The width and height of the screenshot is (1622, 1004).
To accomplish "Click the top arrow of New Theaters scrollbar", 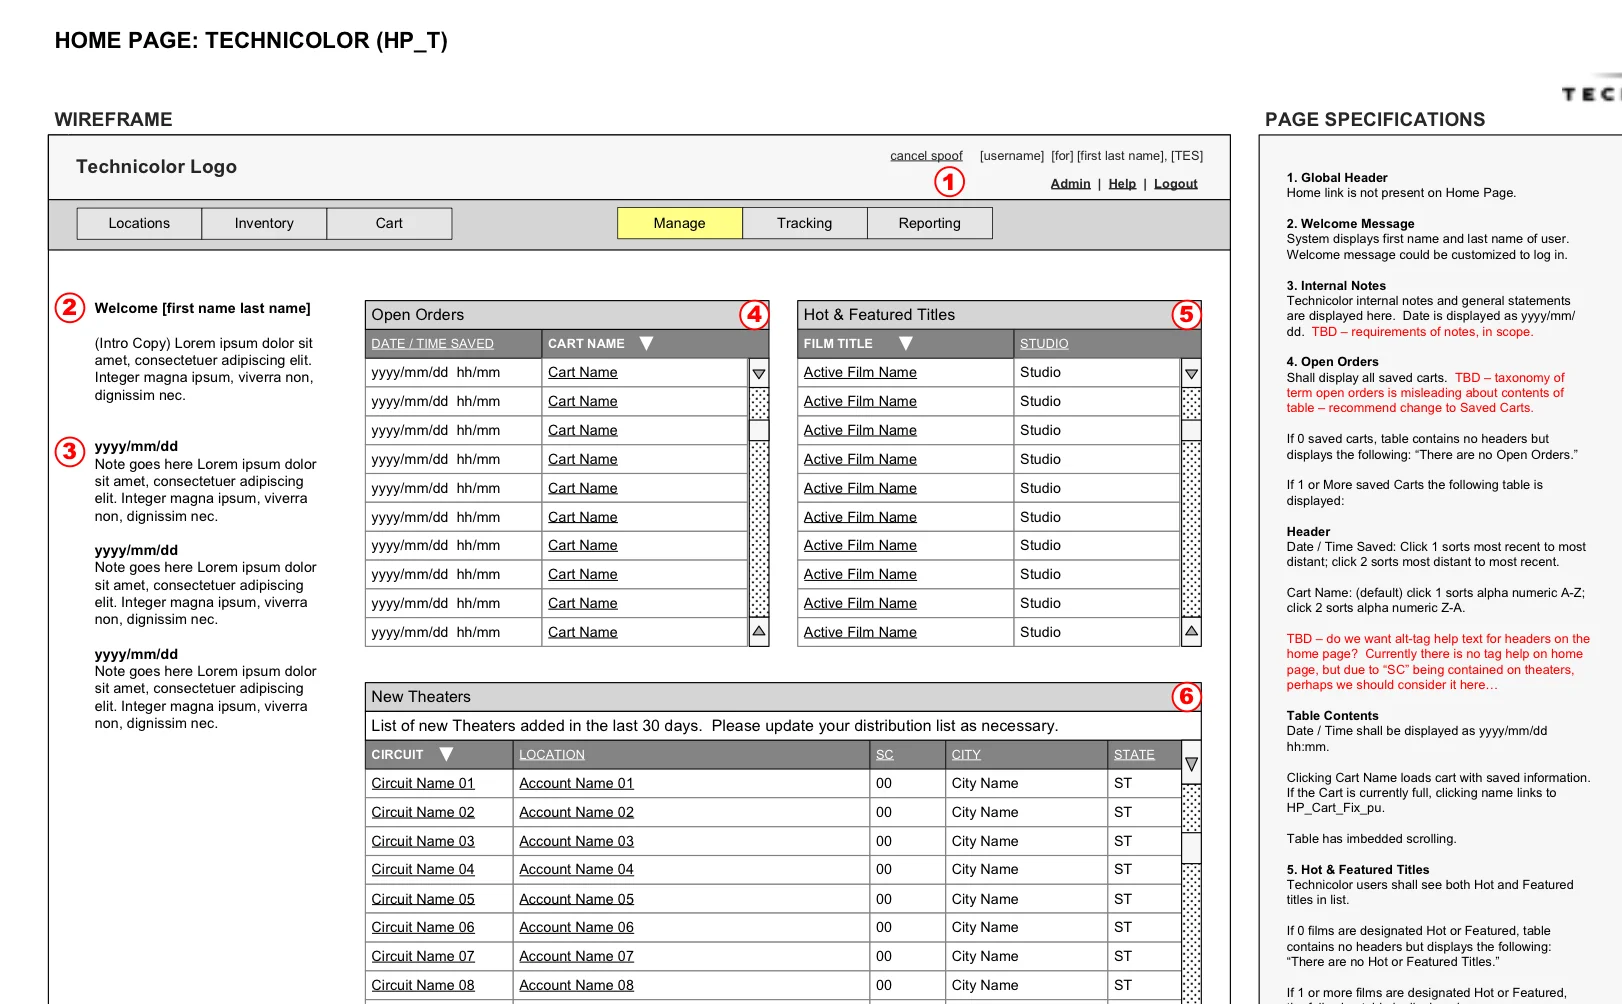I will click(1191, 764).
